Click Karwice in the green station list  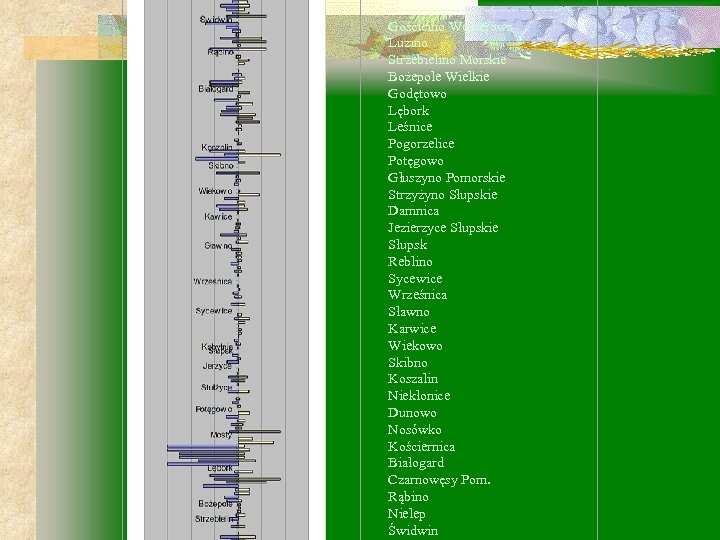coord(412,329)
